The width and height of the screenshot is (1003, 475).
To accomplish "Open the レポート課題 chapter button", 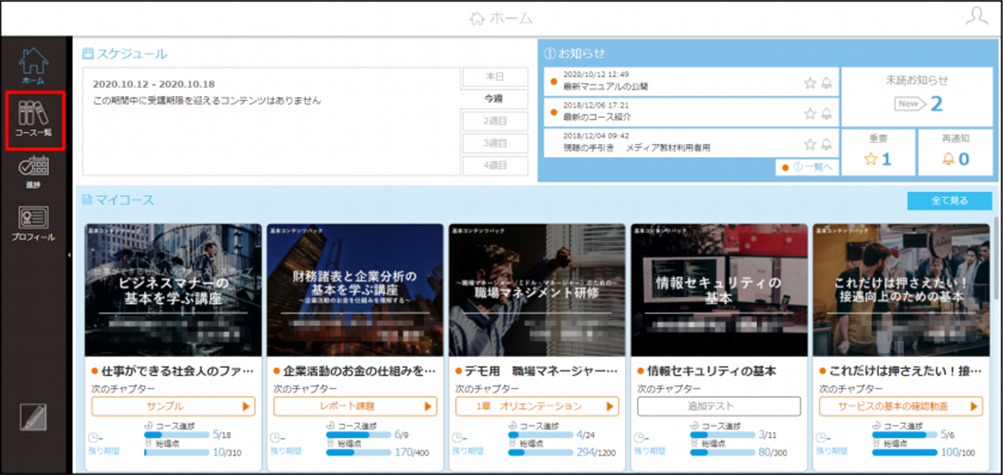I will (355, 406).
